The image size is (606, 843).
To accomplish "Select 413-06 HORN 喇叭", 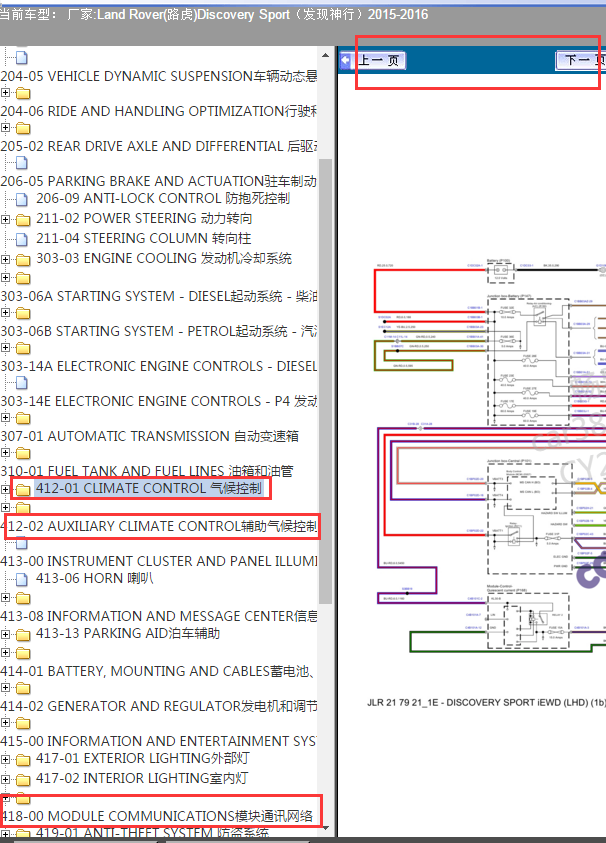I will [x=95, y=578].
